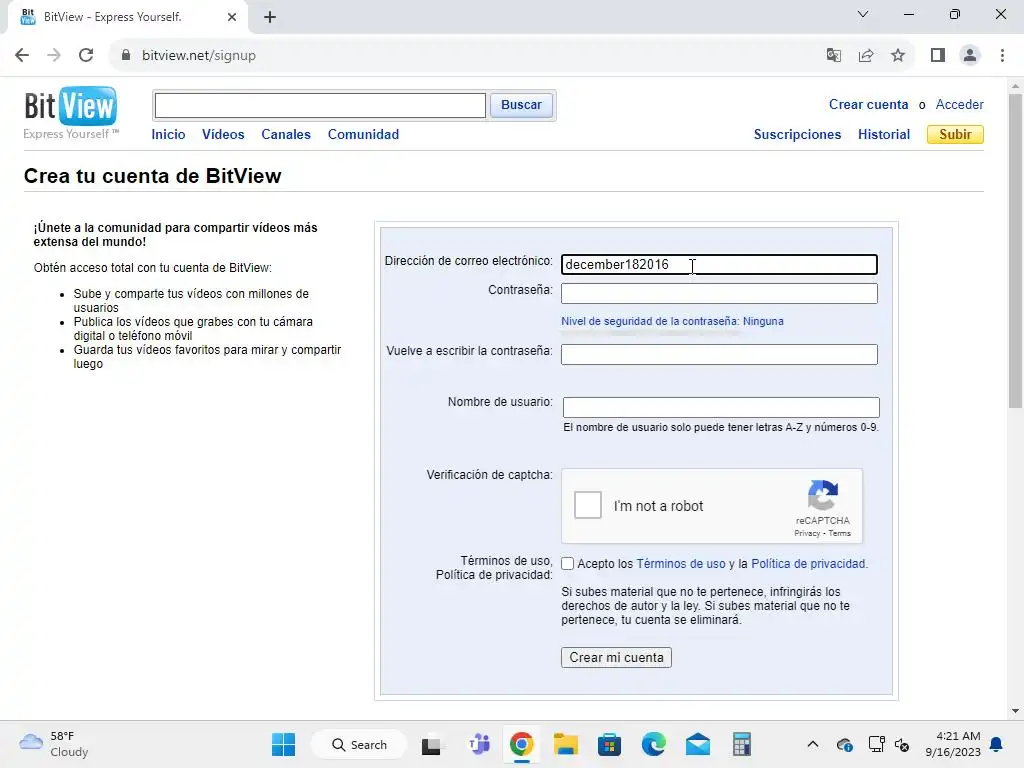Open Vídeos section

coord(223,135)
